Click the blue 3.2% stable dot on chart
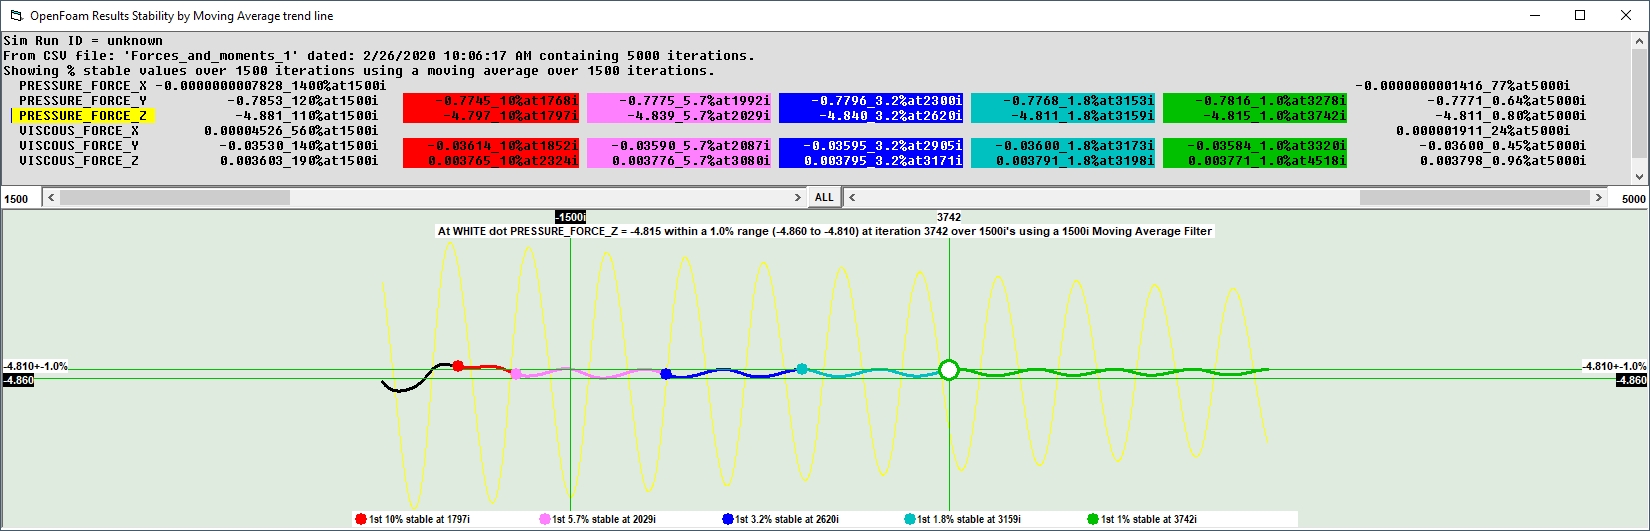 pyautogui.click(x=666, y=374)
